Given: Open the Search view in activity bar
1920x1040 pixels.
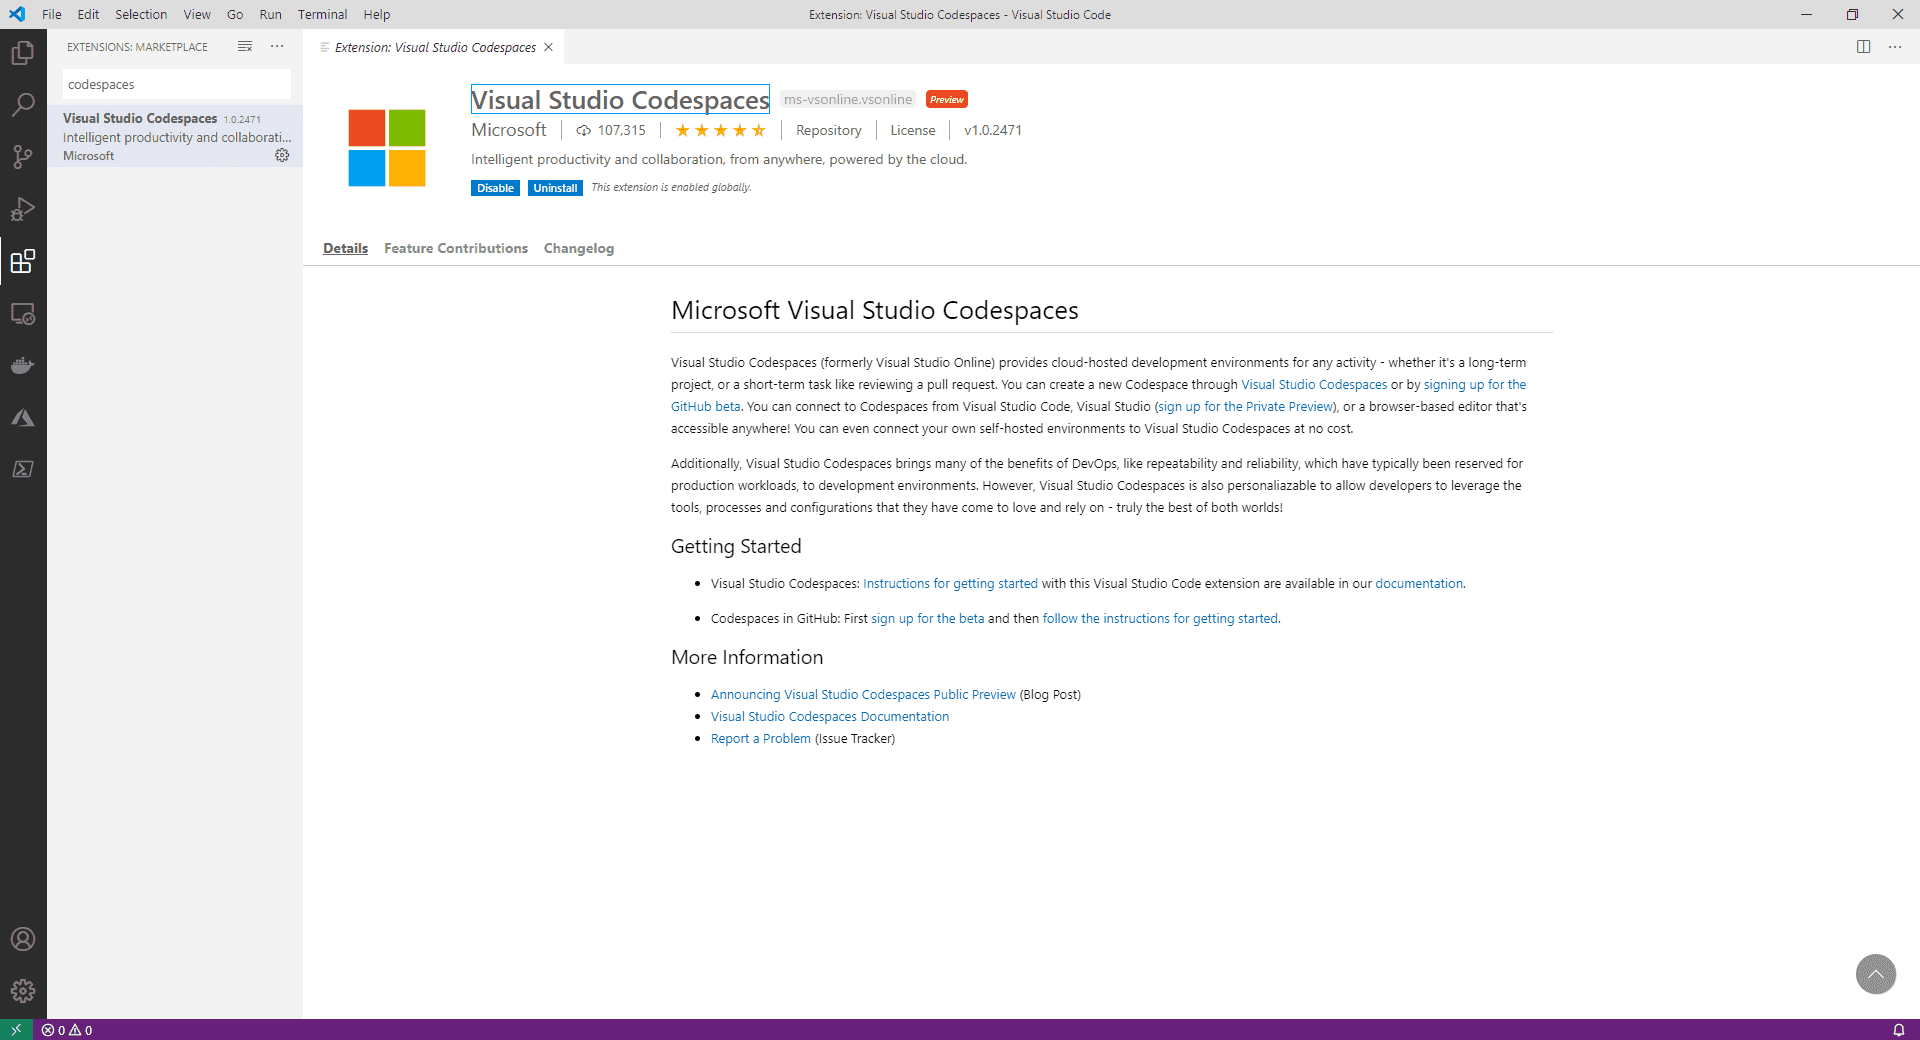Looking at the screenshot, I should point(23,104).
